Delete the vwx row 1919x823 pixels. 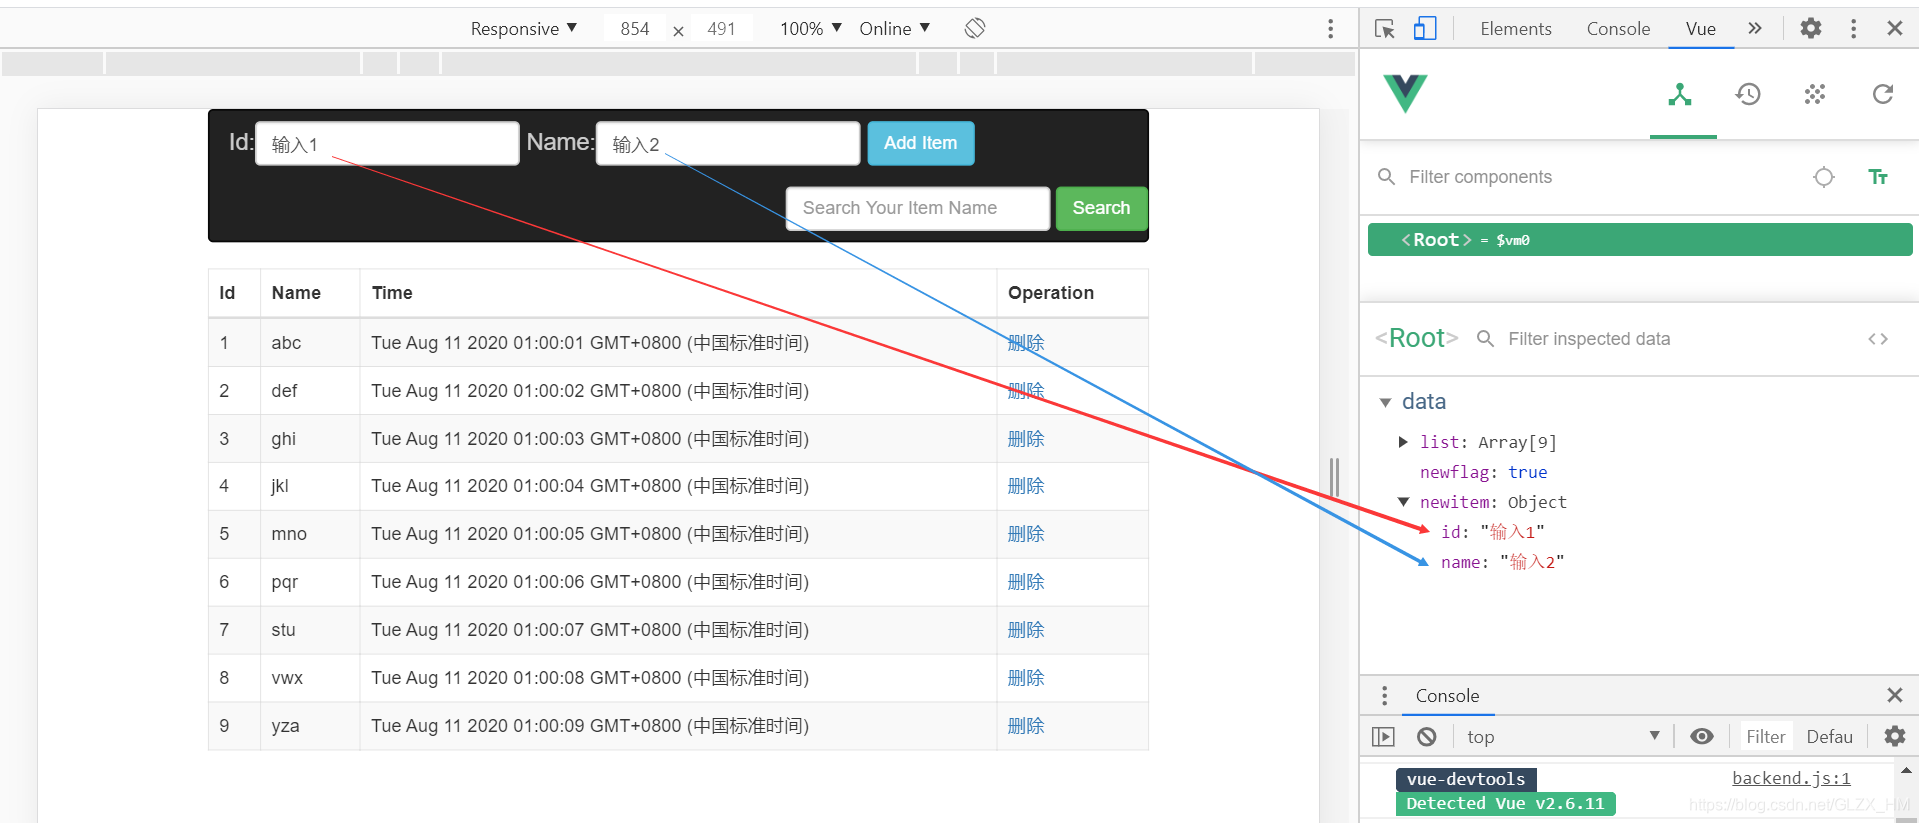pyautogui.click(x=1026, y=678)
